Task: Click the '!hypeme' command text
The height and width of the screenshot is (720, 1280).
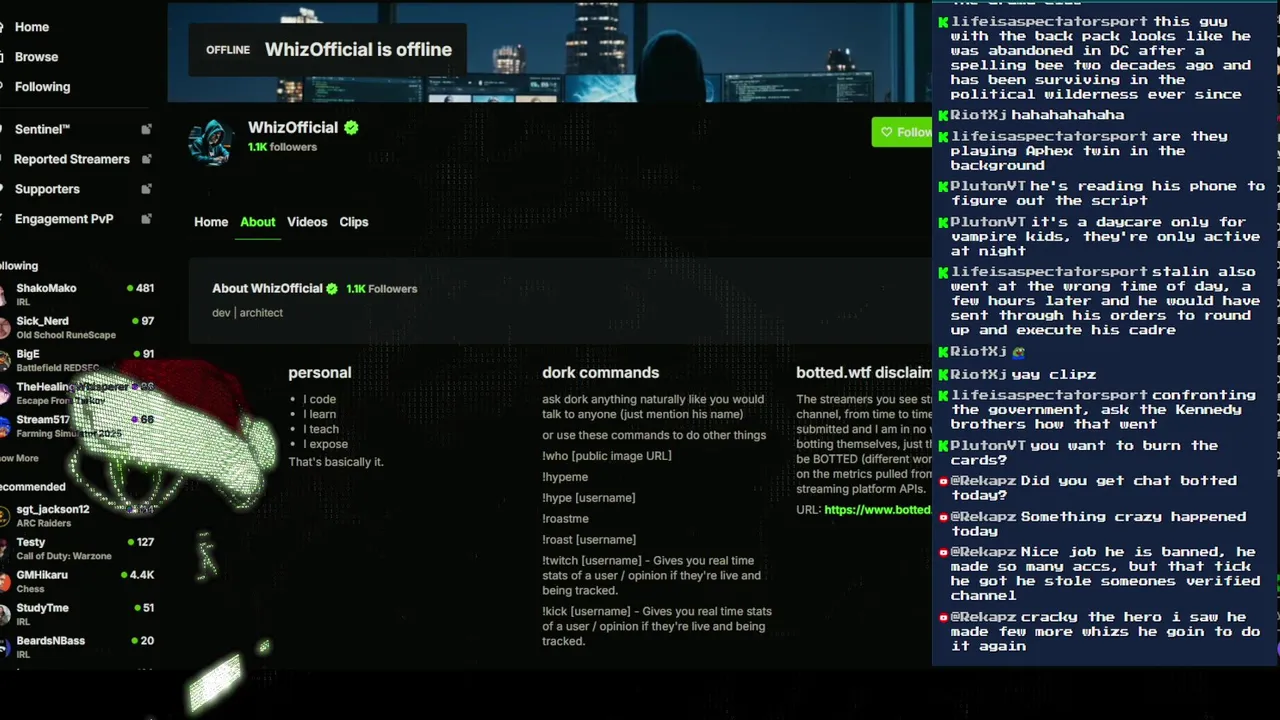Action: click(565, 477)
